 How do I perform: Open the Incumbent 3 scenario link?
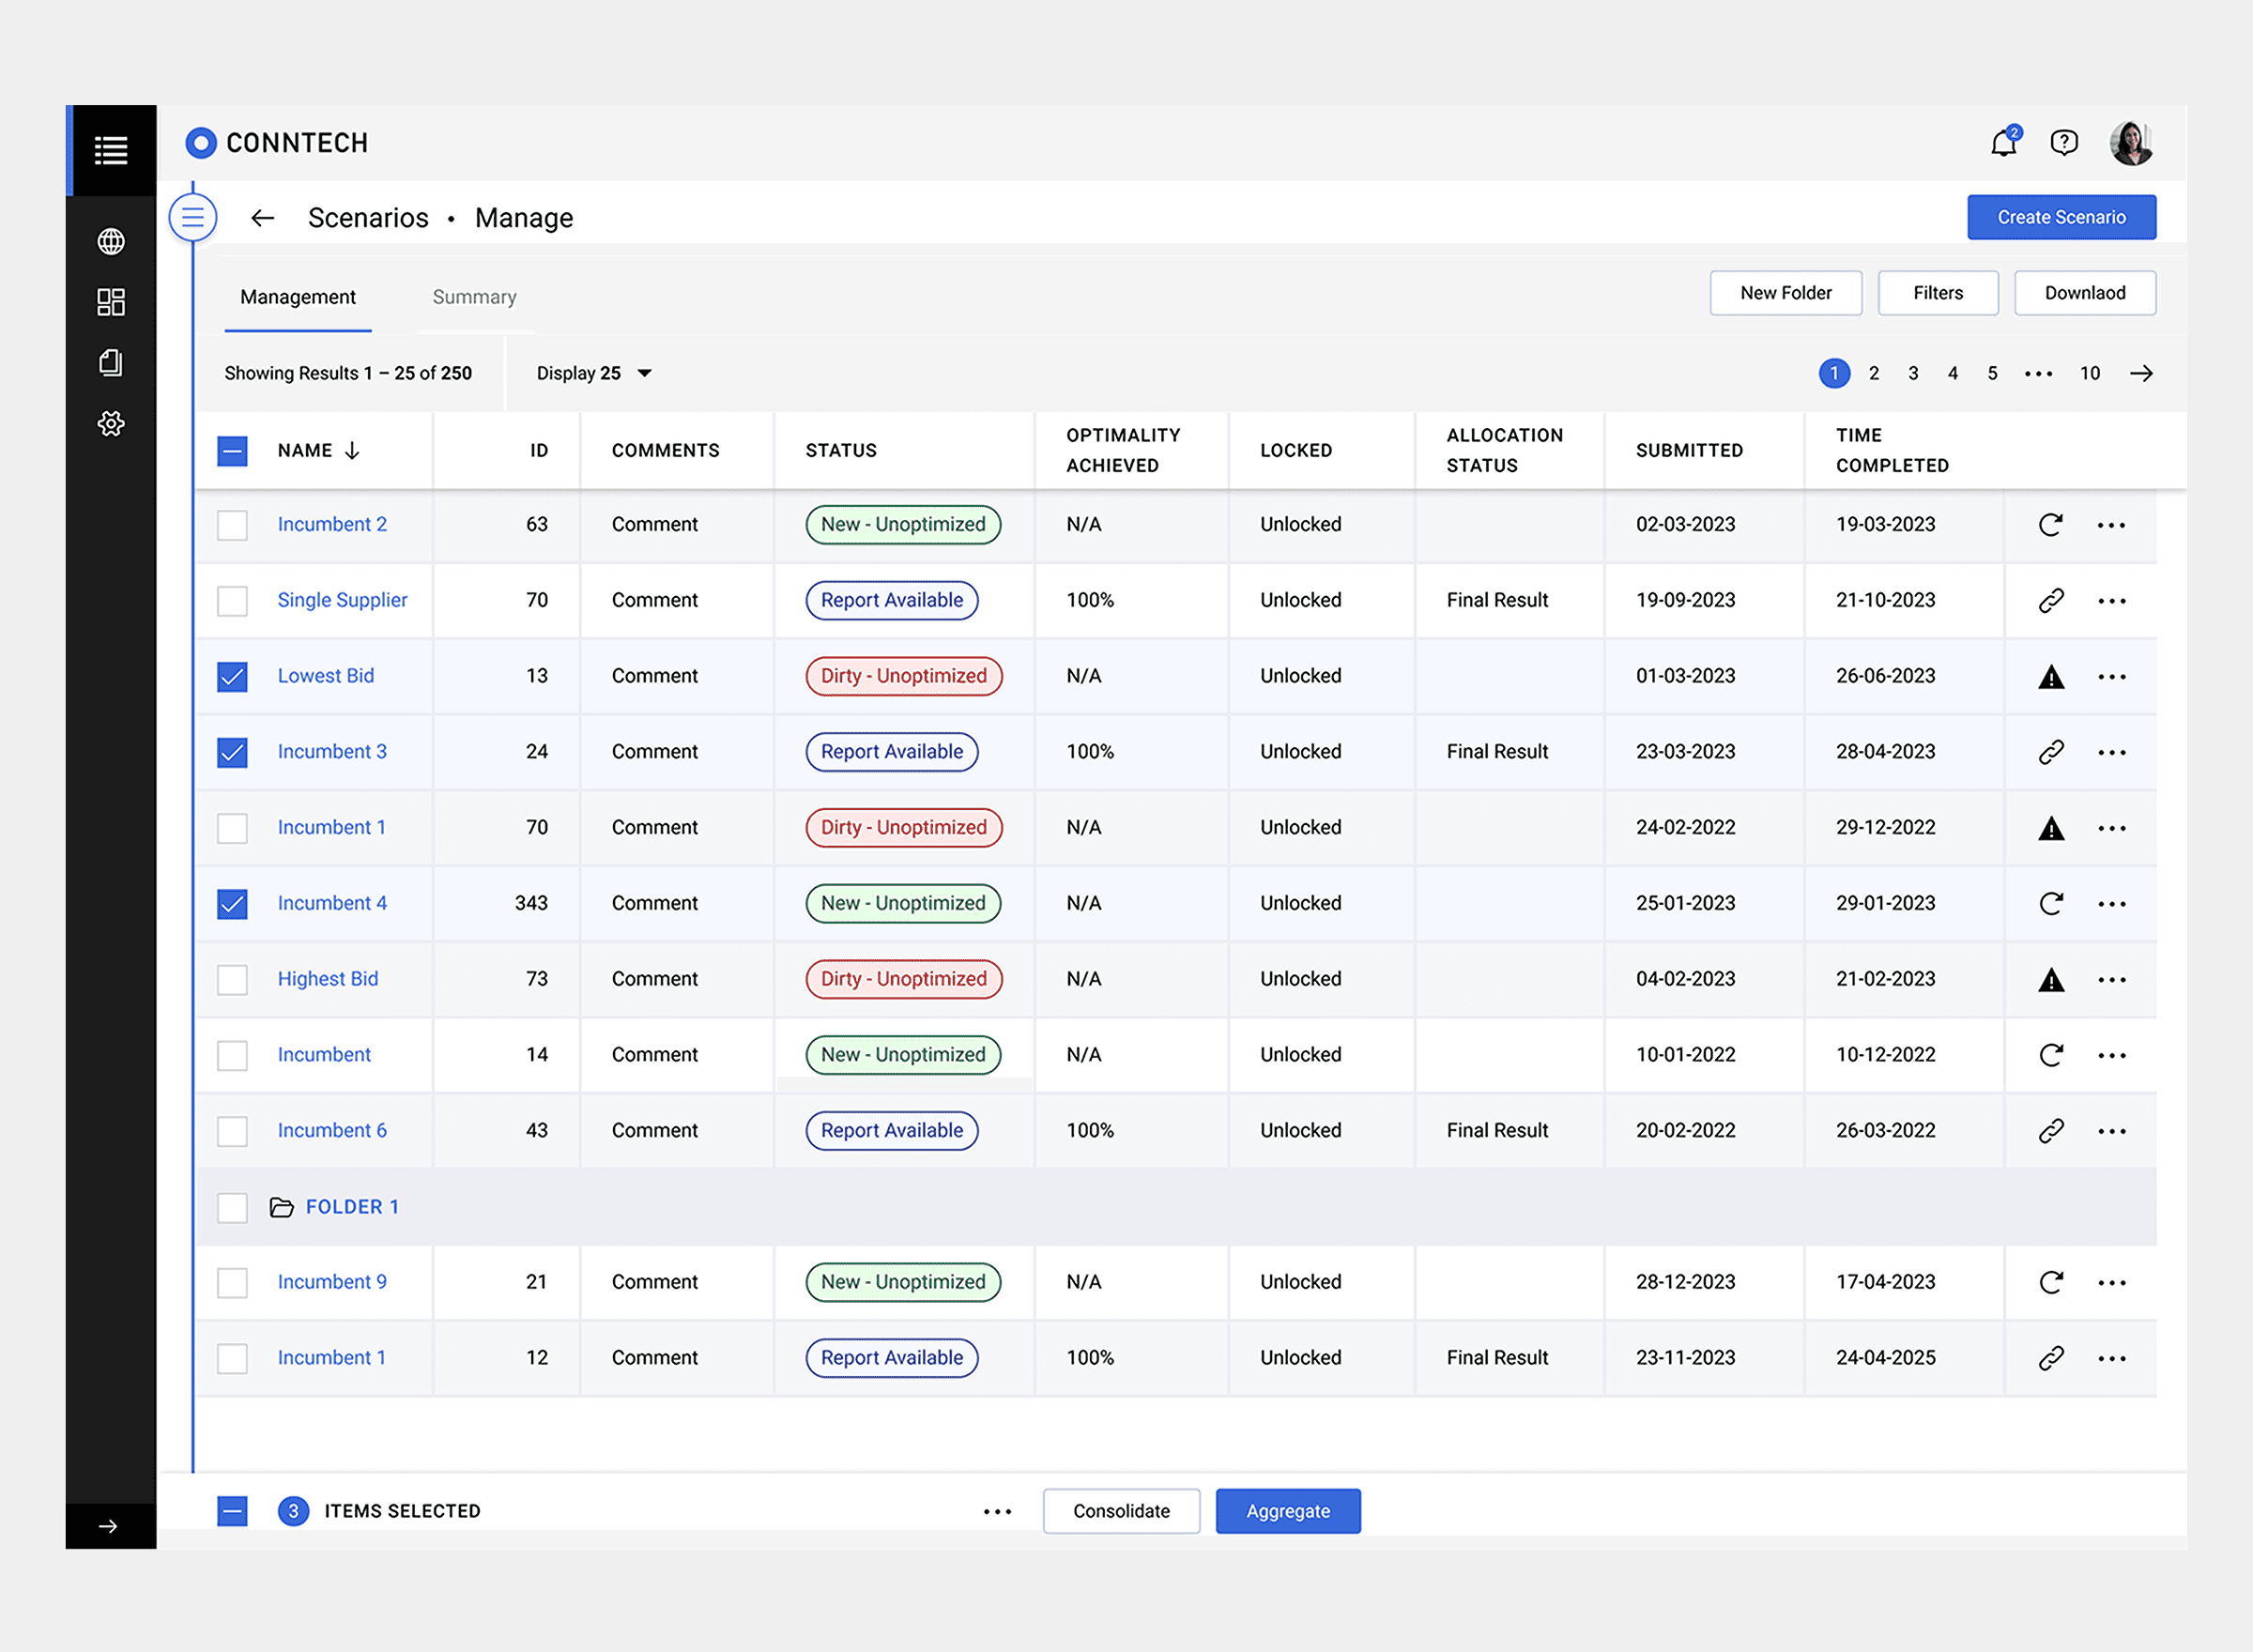[x=331, y=751]
